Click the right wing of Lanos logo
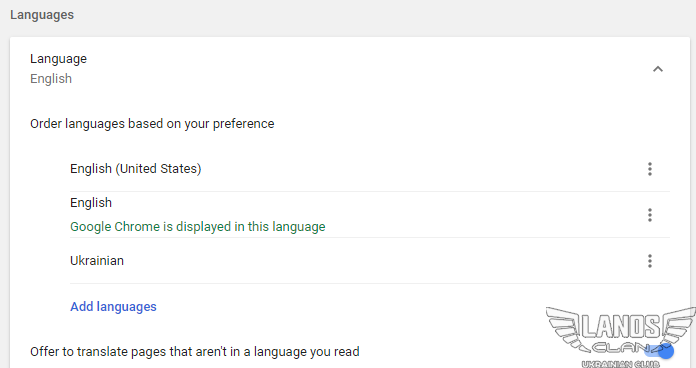696x368 pixels. [x=678, y=326]
